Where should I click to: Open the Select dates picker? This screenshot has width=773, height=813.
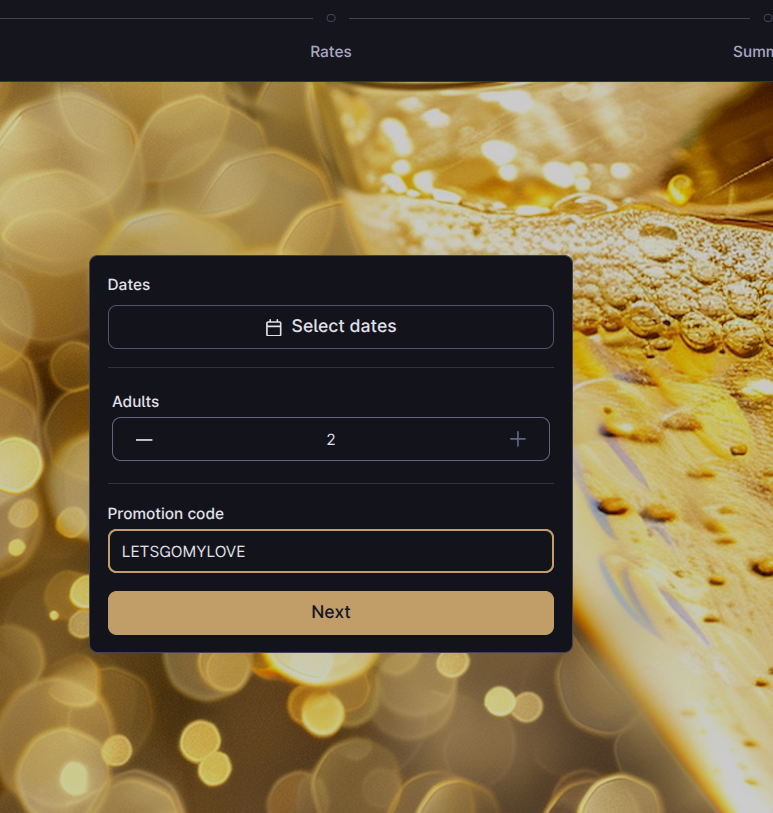point(331,327)
